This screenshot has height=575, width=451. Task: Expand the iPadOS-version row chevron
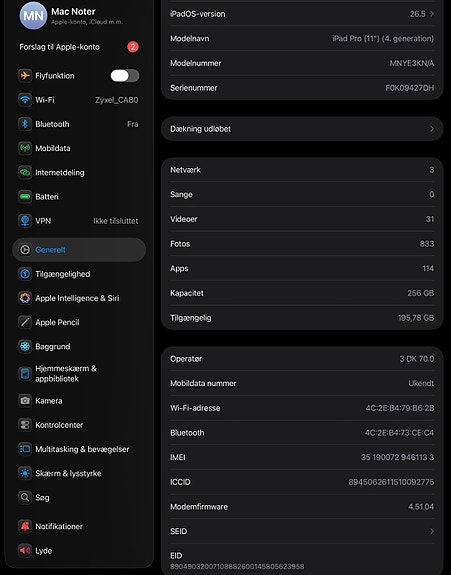click(432, 14)
